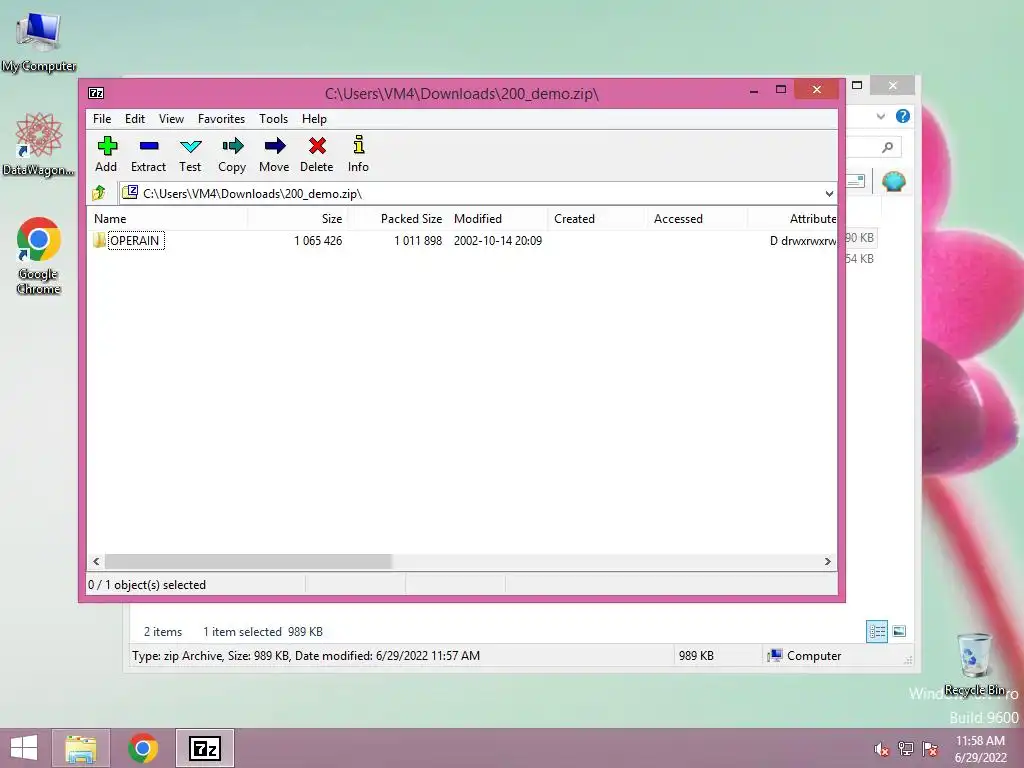Open the Tools menu

pyautogui.click(x=273, y=119)
